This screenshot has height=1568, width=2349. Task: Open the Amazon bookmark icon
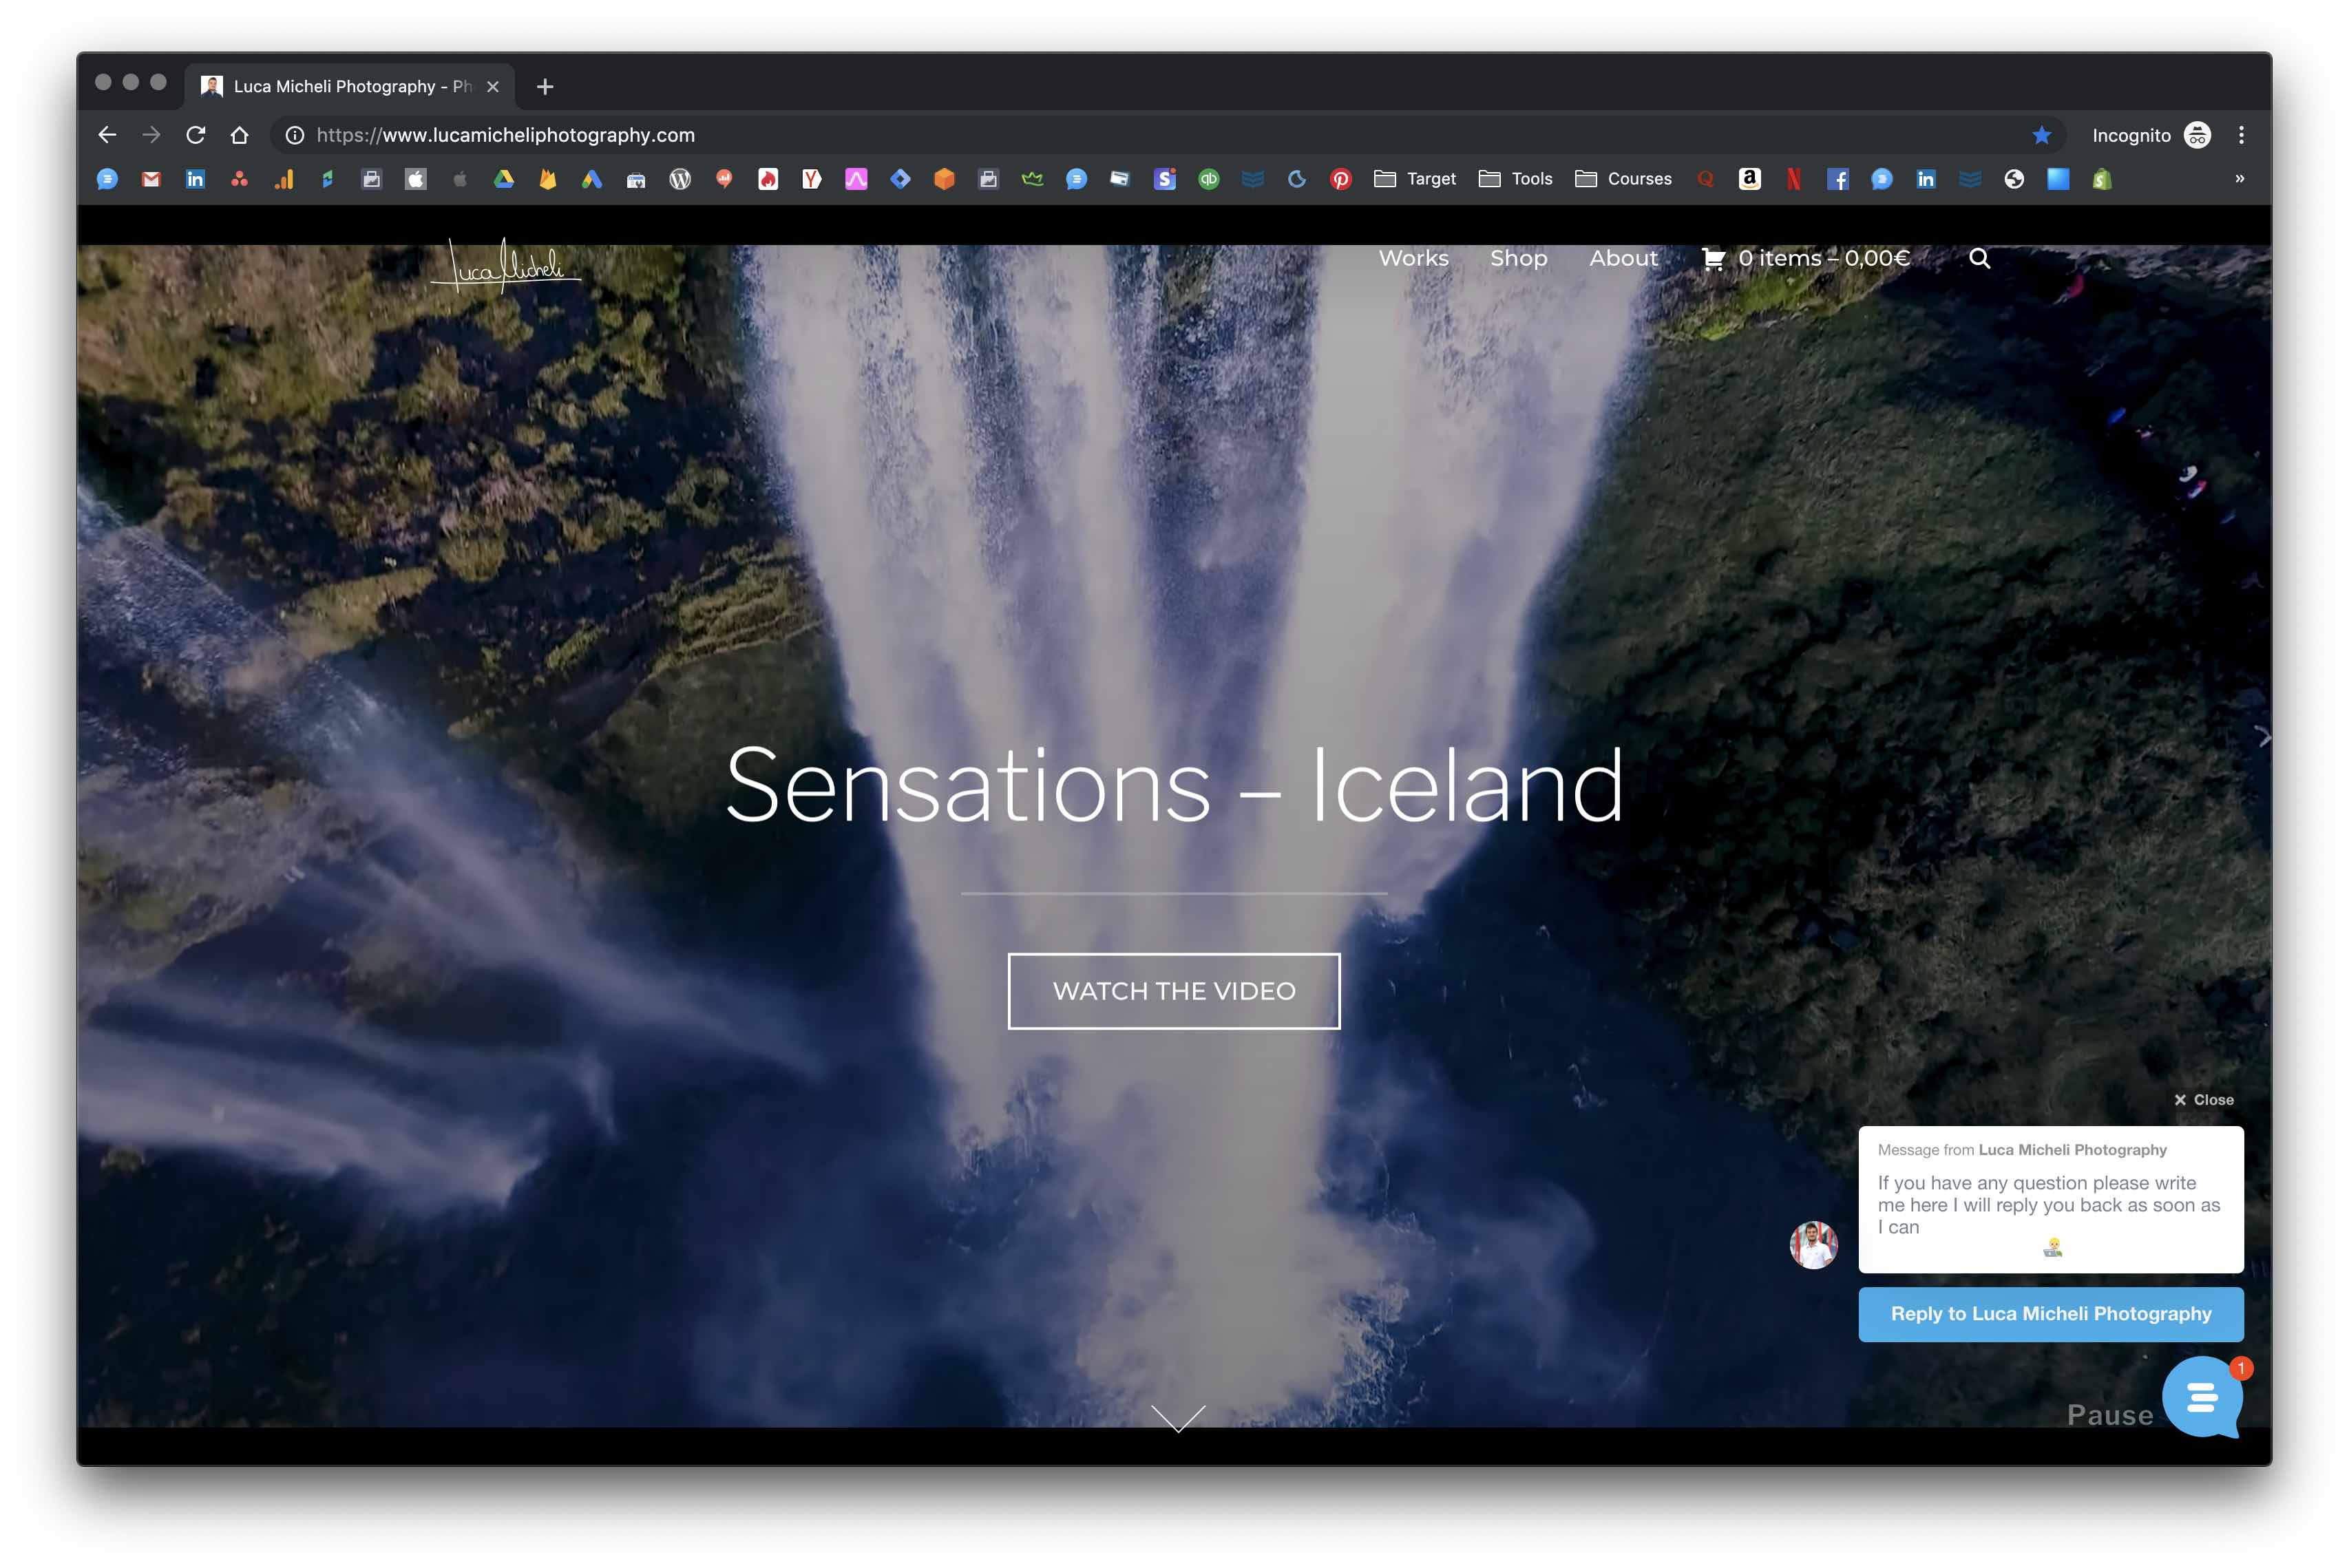(x=1750, y=179)
